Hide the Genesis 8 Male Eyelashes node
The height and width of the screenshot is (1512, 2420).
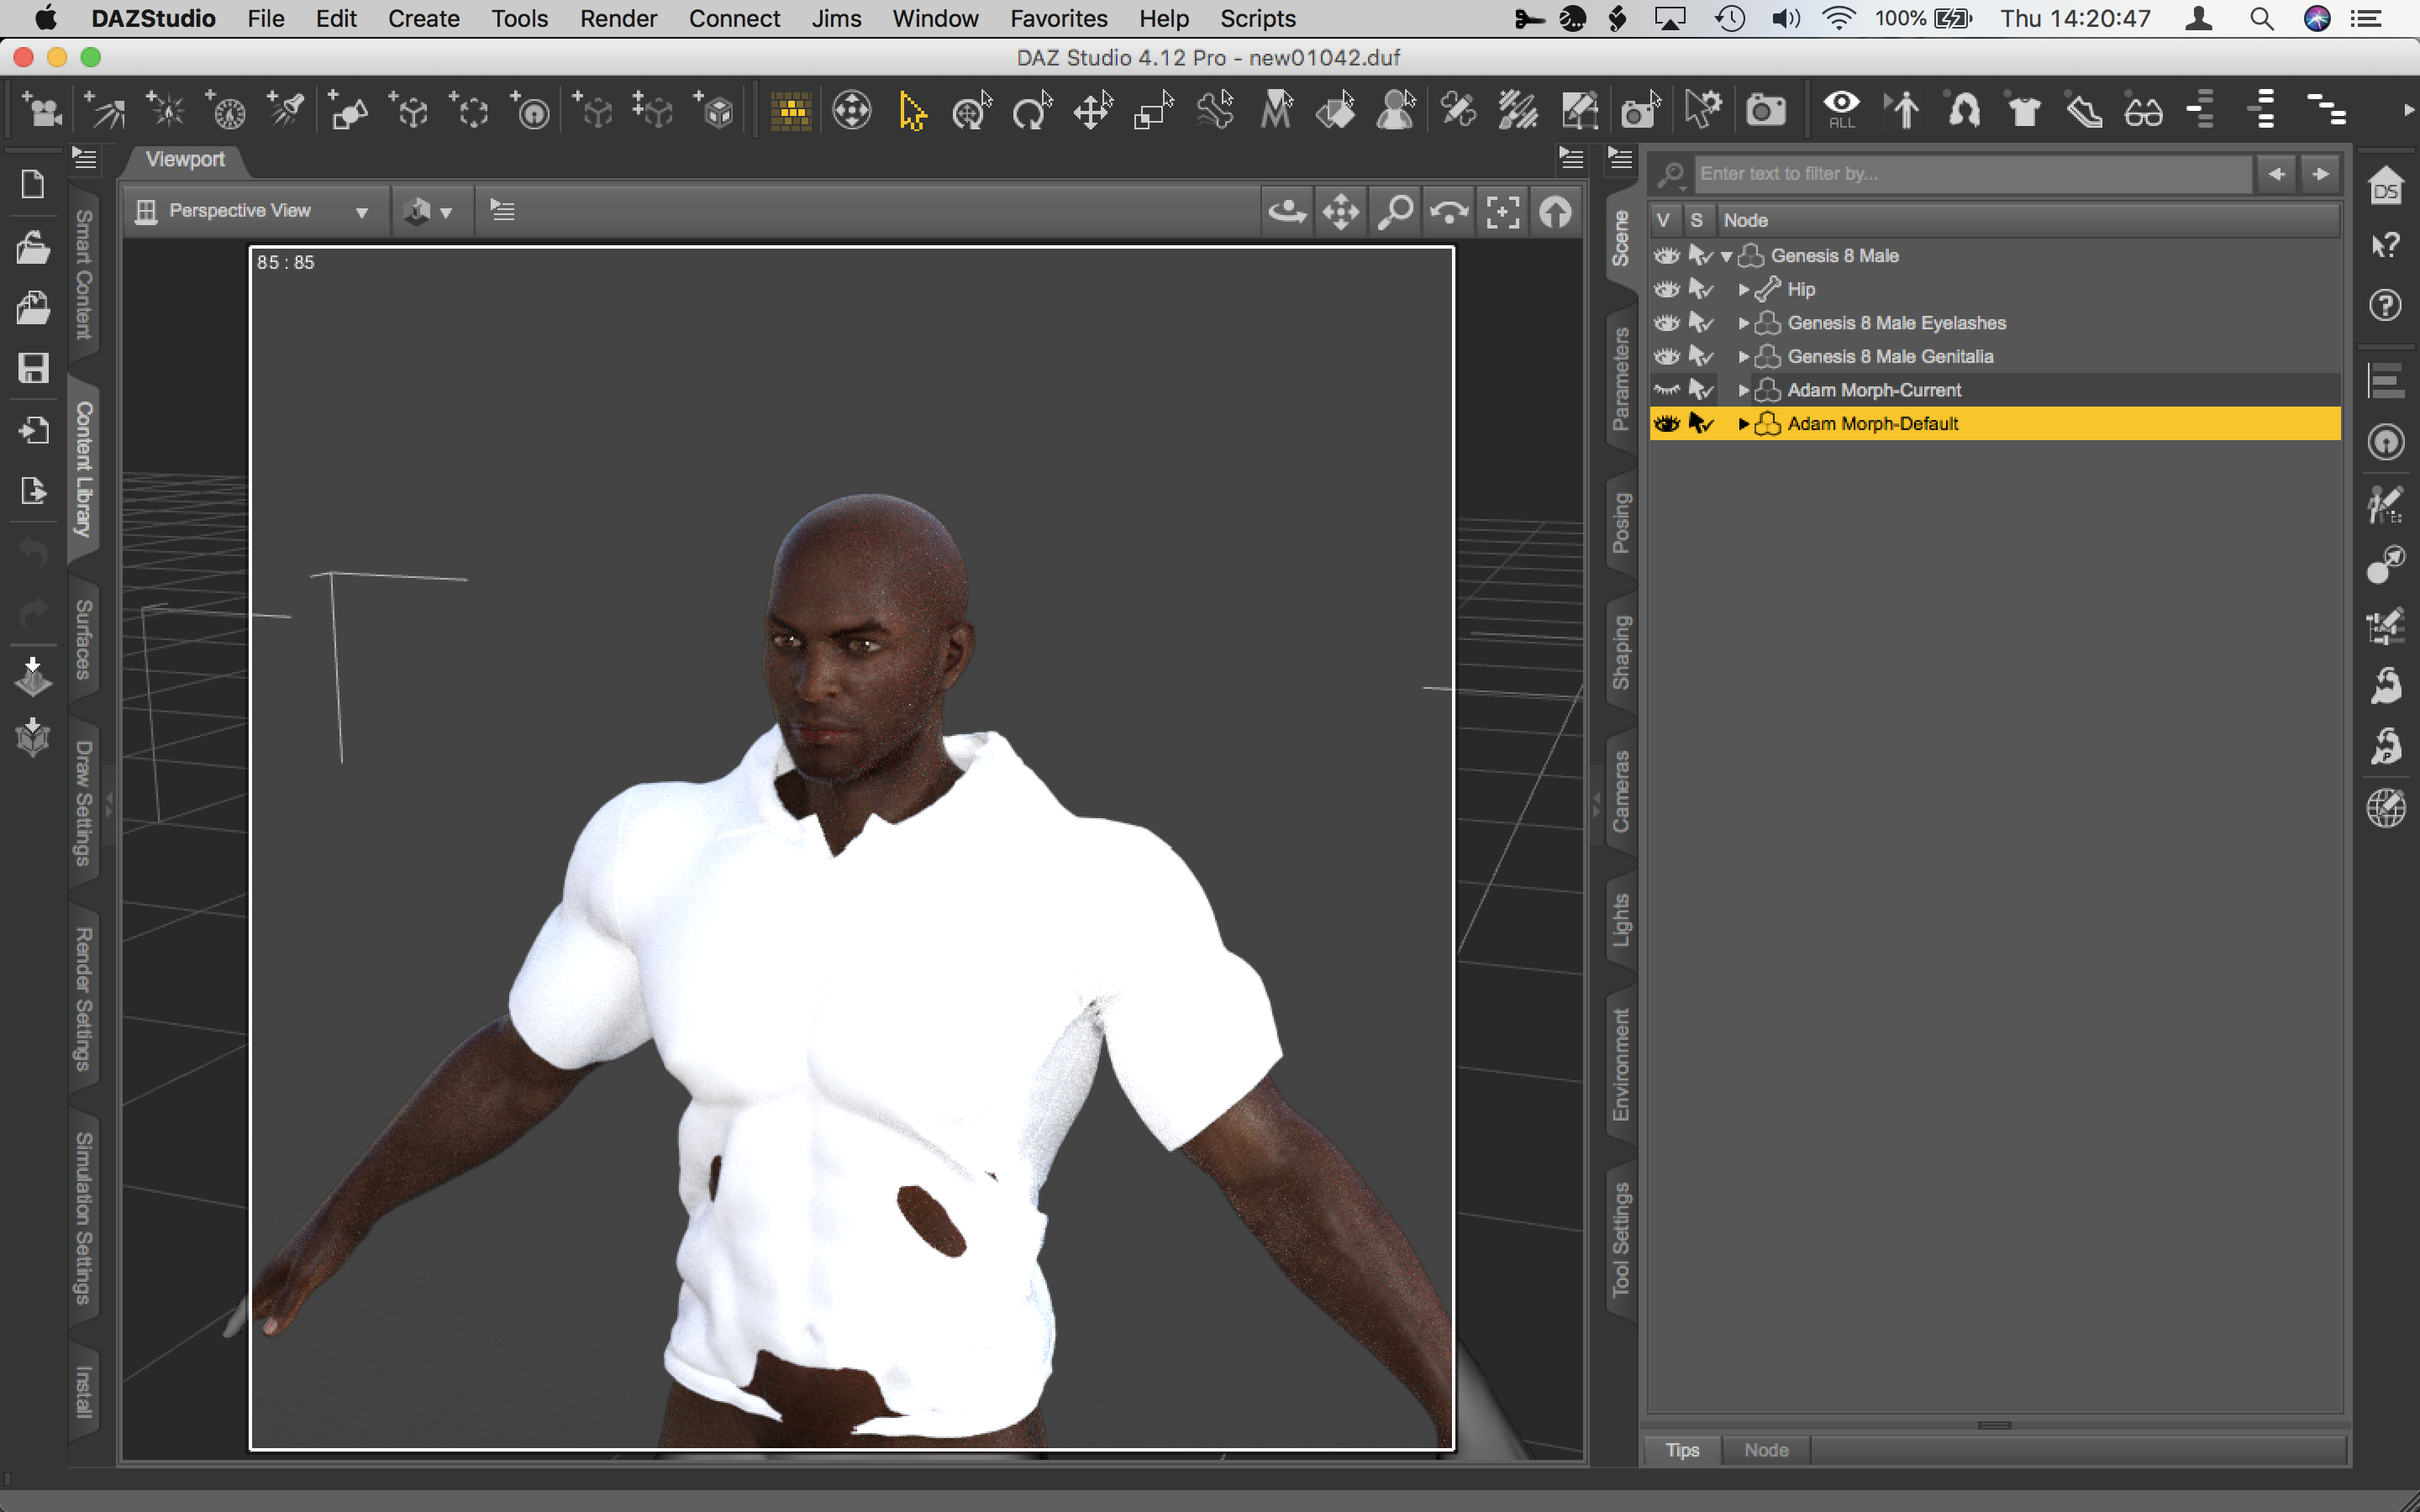[x=1666, y=323]
